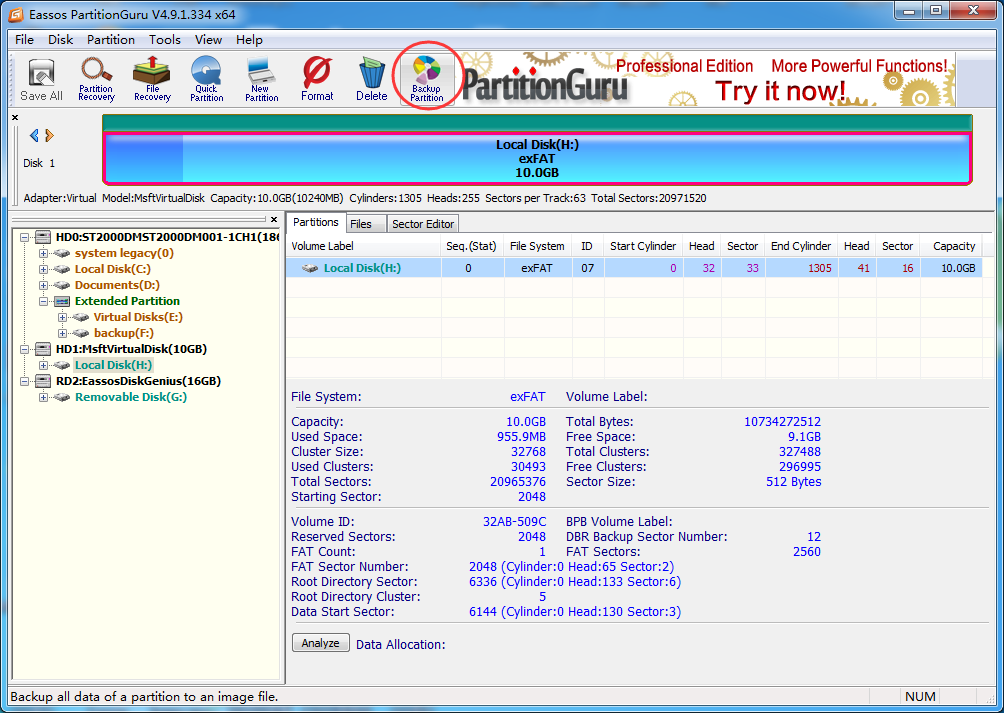Click HD1 MsftVirtualDisk disk icon
Viewport: 1004px width, 713px height.
(x=43, y=349)
